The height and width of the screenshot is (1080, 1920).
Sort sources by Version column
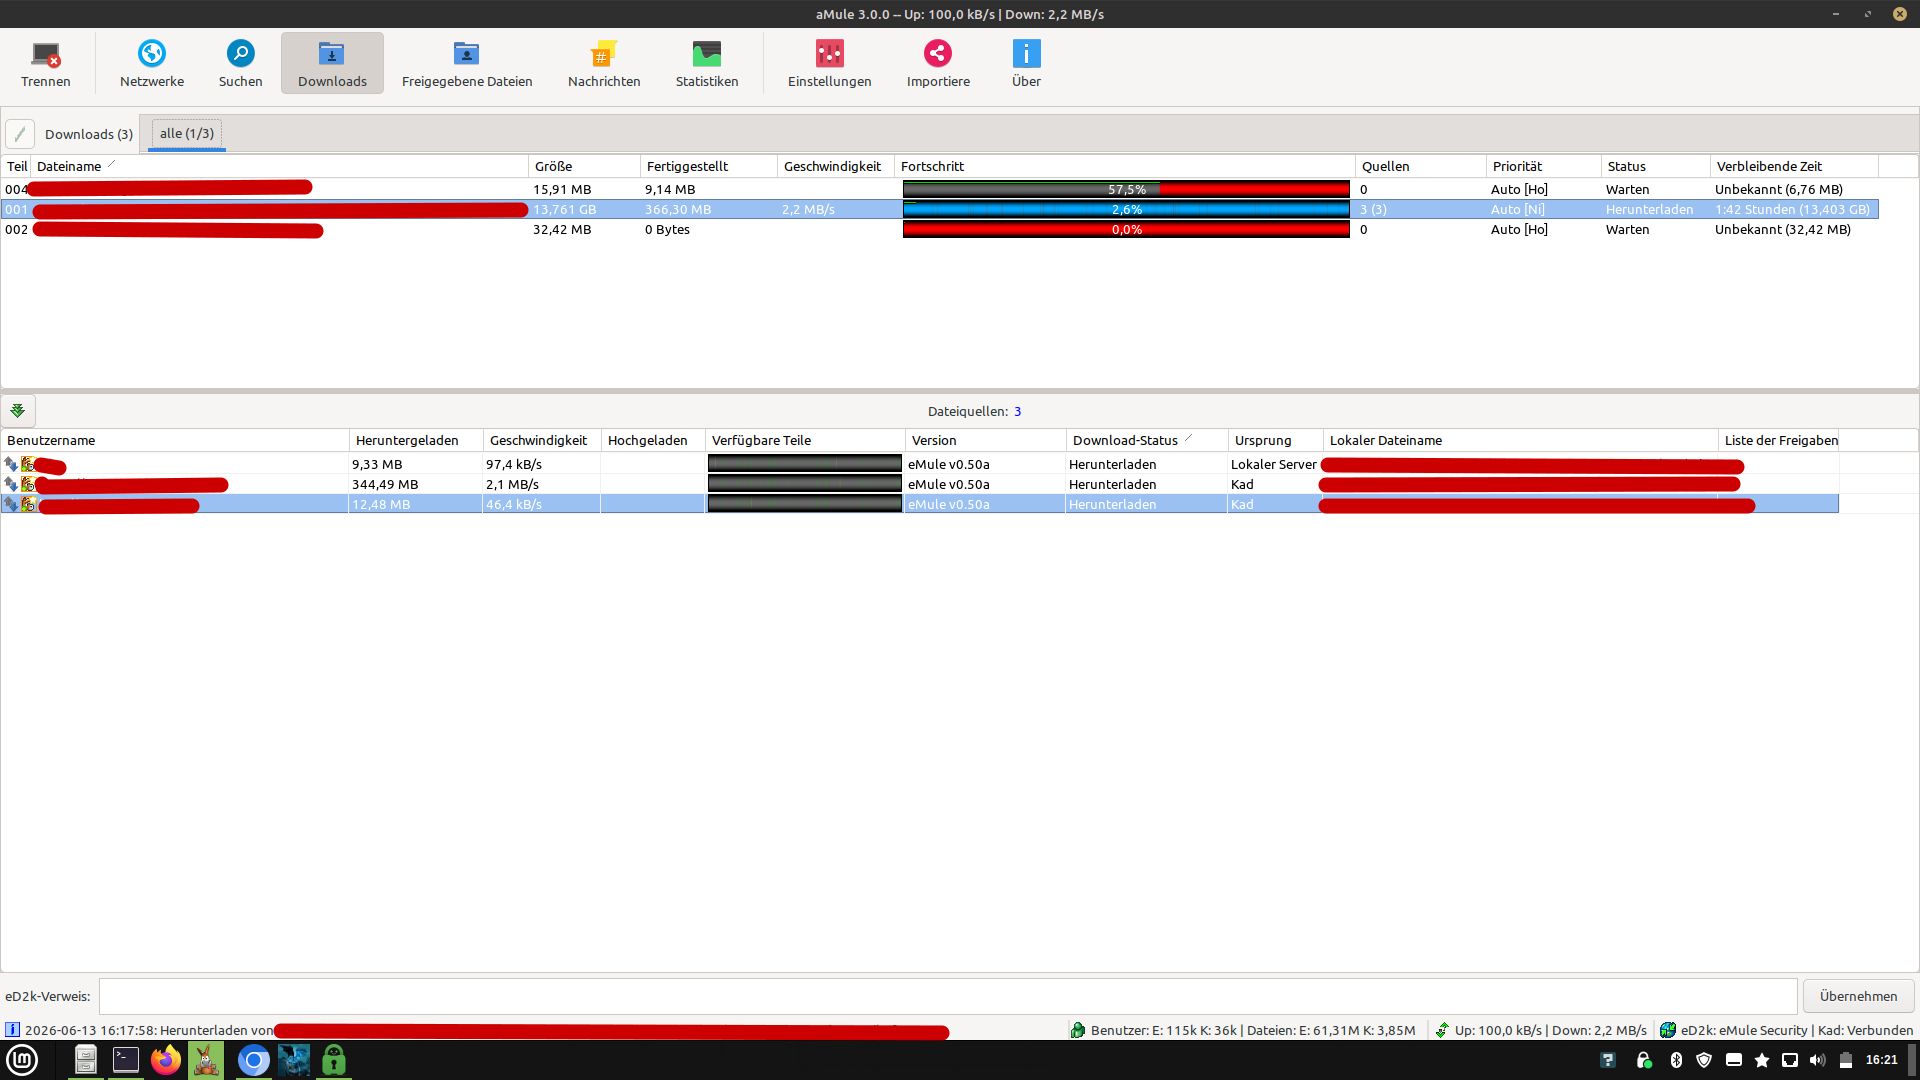coord(986,440)
